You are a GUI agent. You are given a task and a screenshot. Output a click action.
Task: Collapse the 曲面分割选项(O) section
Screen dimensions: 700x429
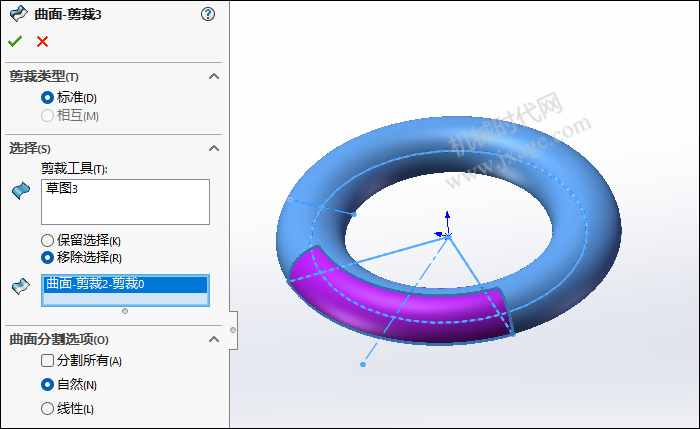[x=214, y=339]
